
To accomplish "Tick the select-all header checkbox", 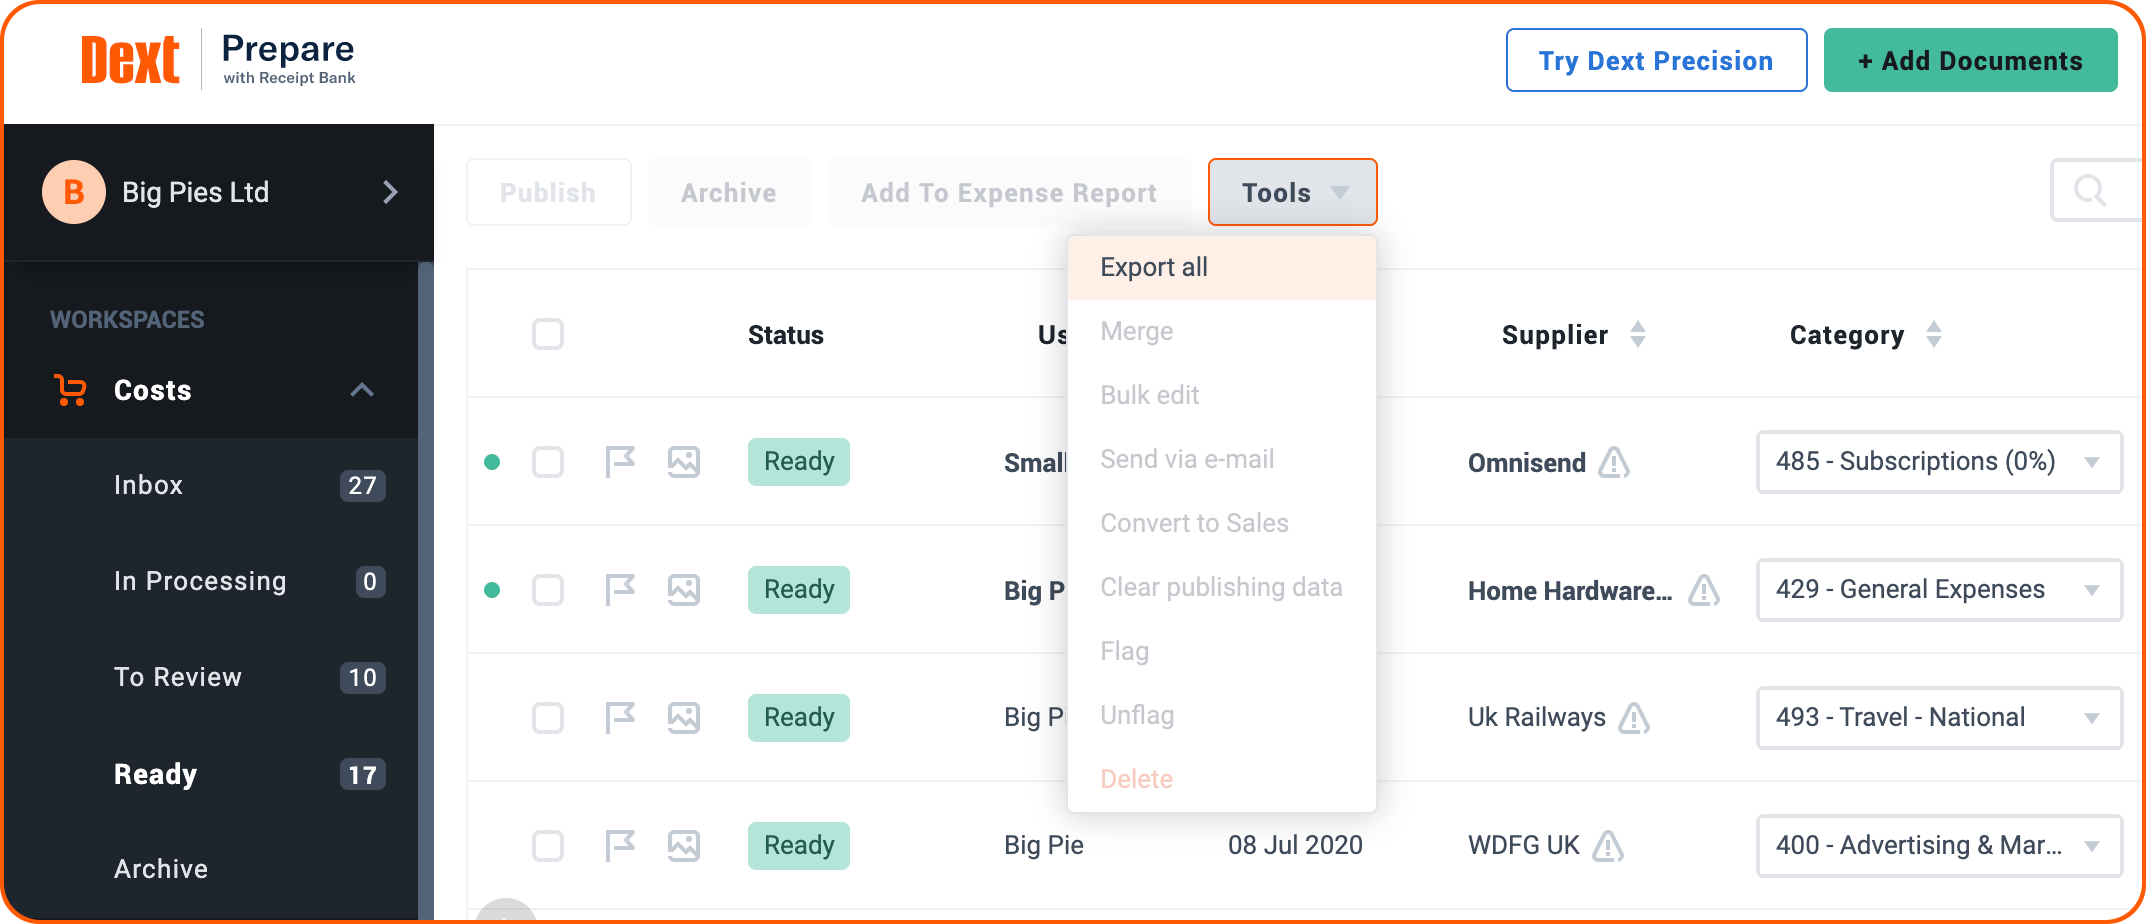I will 548,334.
